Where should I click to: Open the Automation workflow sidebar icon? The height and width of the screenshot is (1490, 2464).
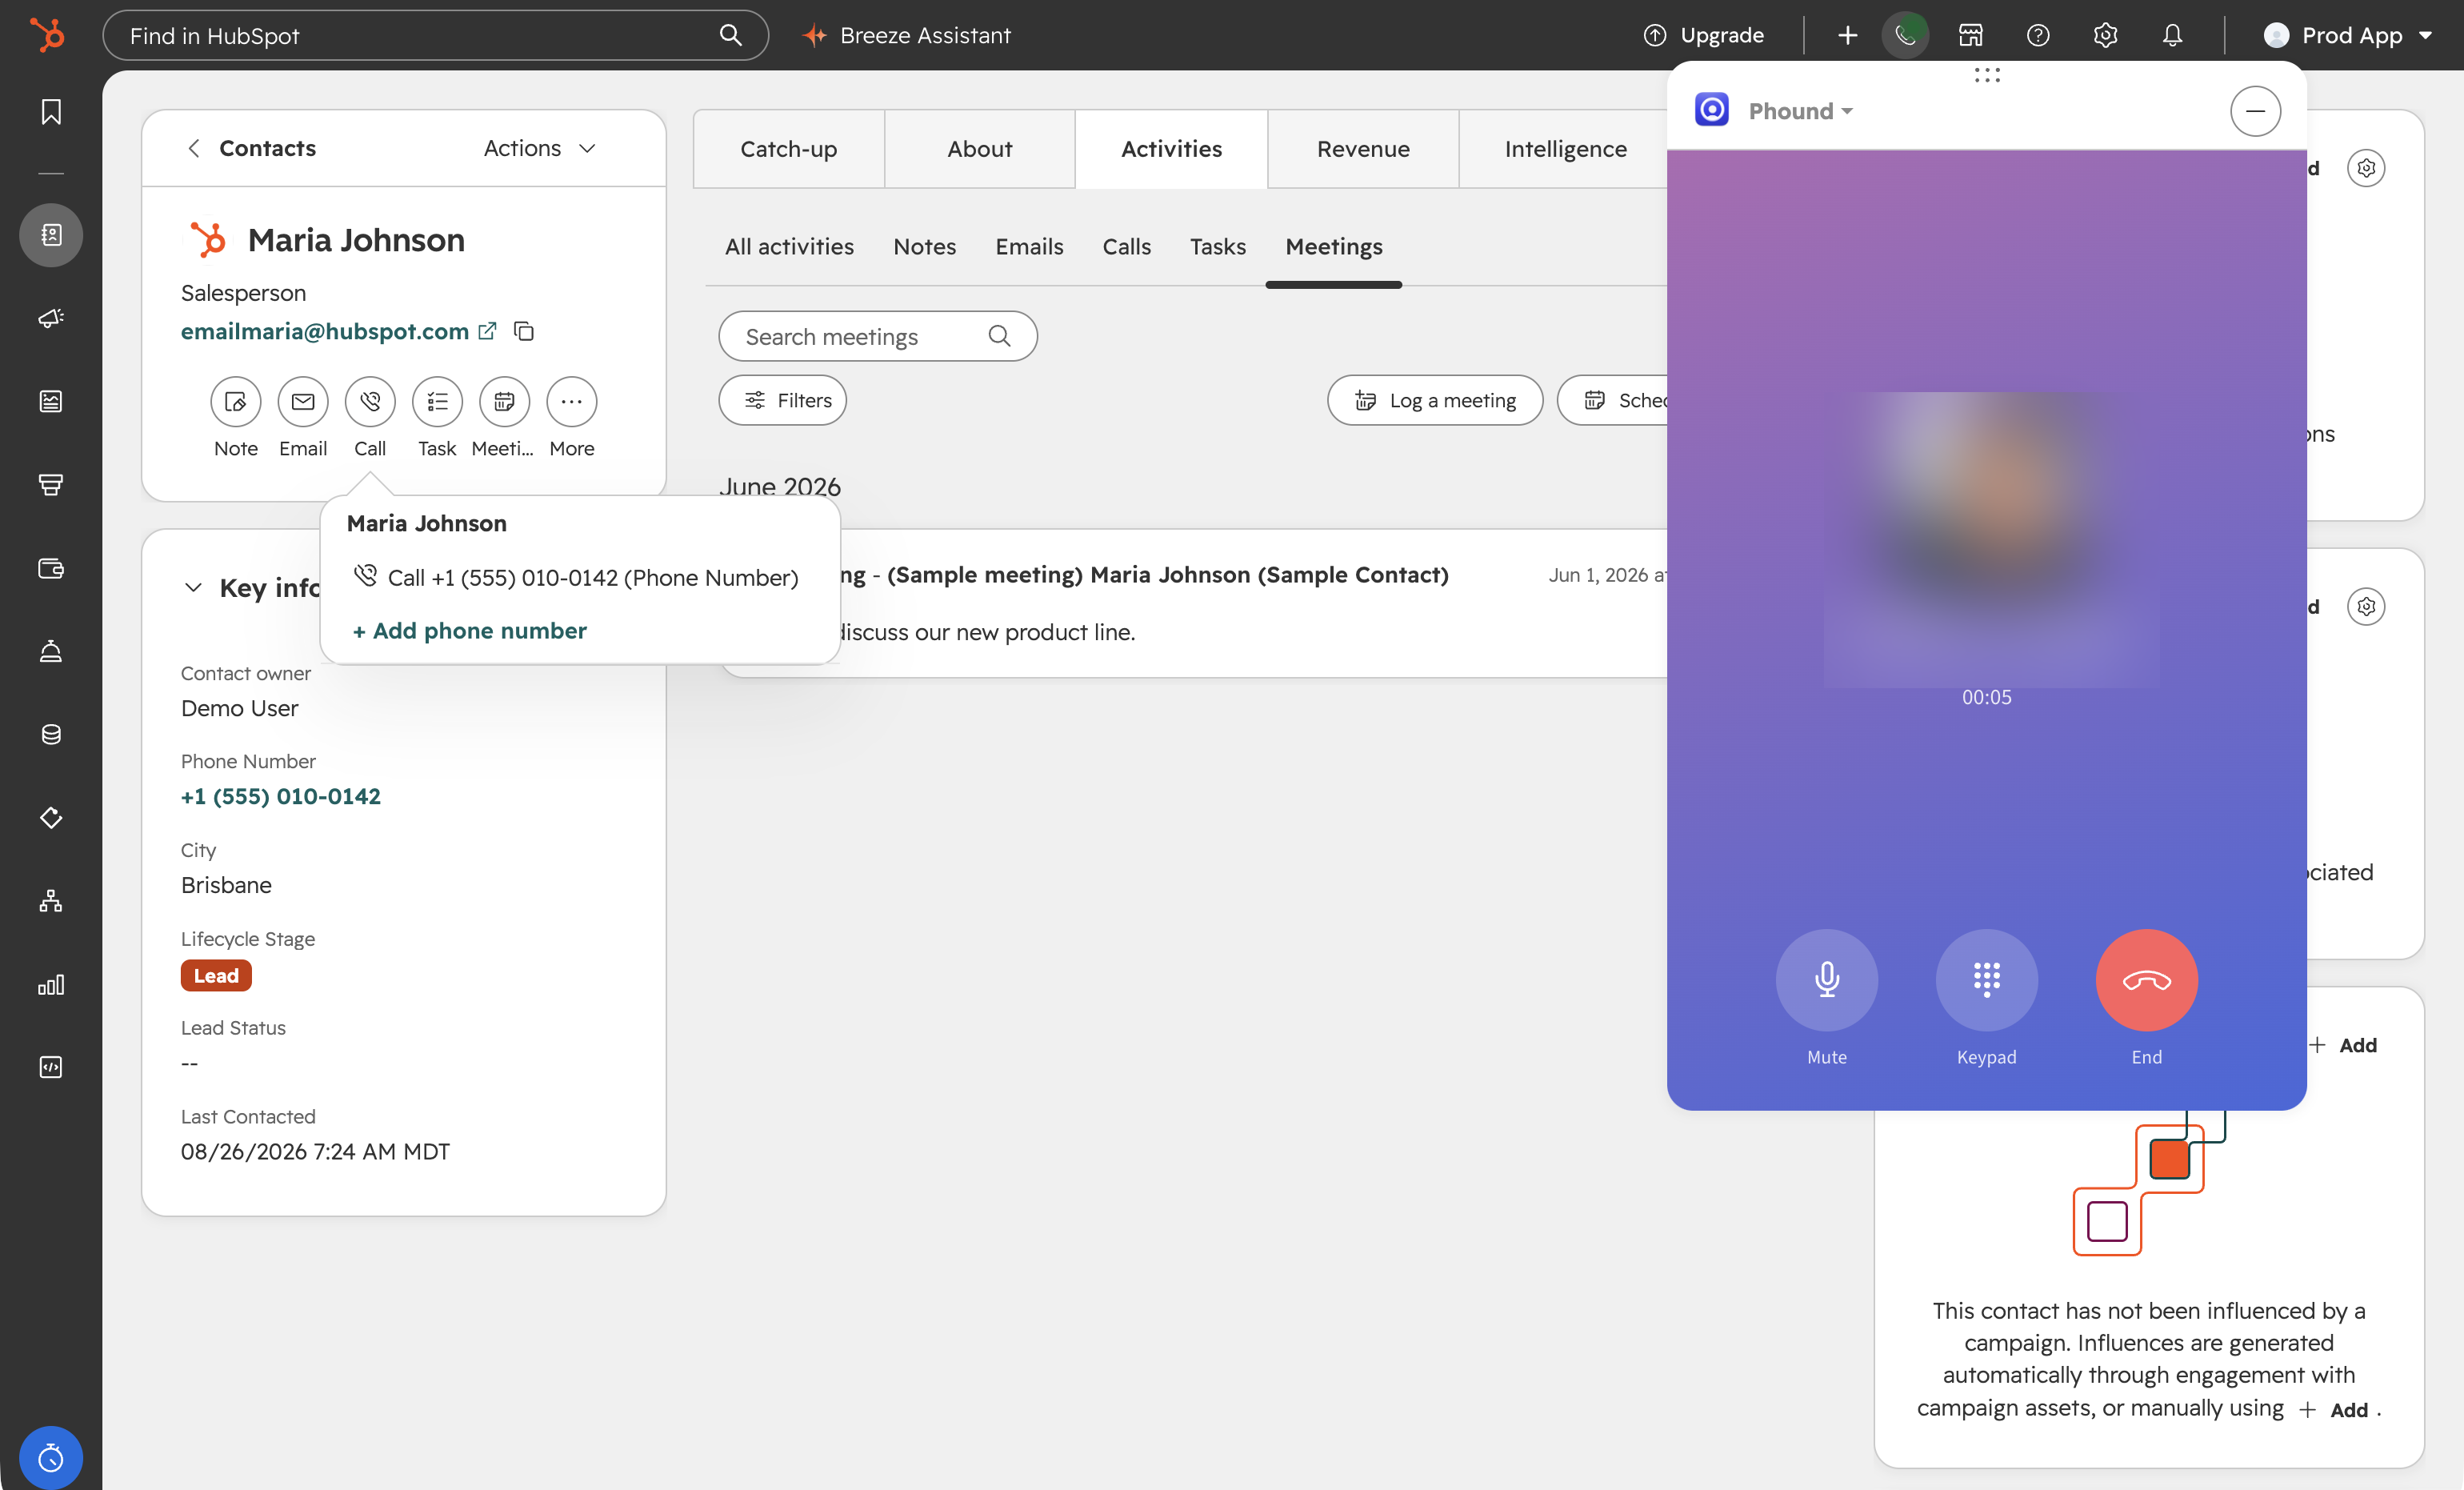51,901
